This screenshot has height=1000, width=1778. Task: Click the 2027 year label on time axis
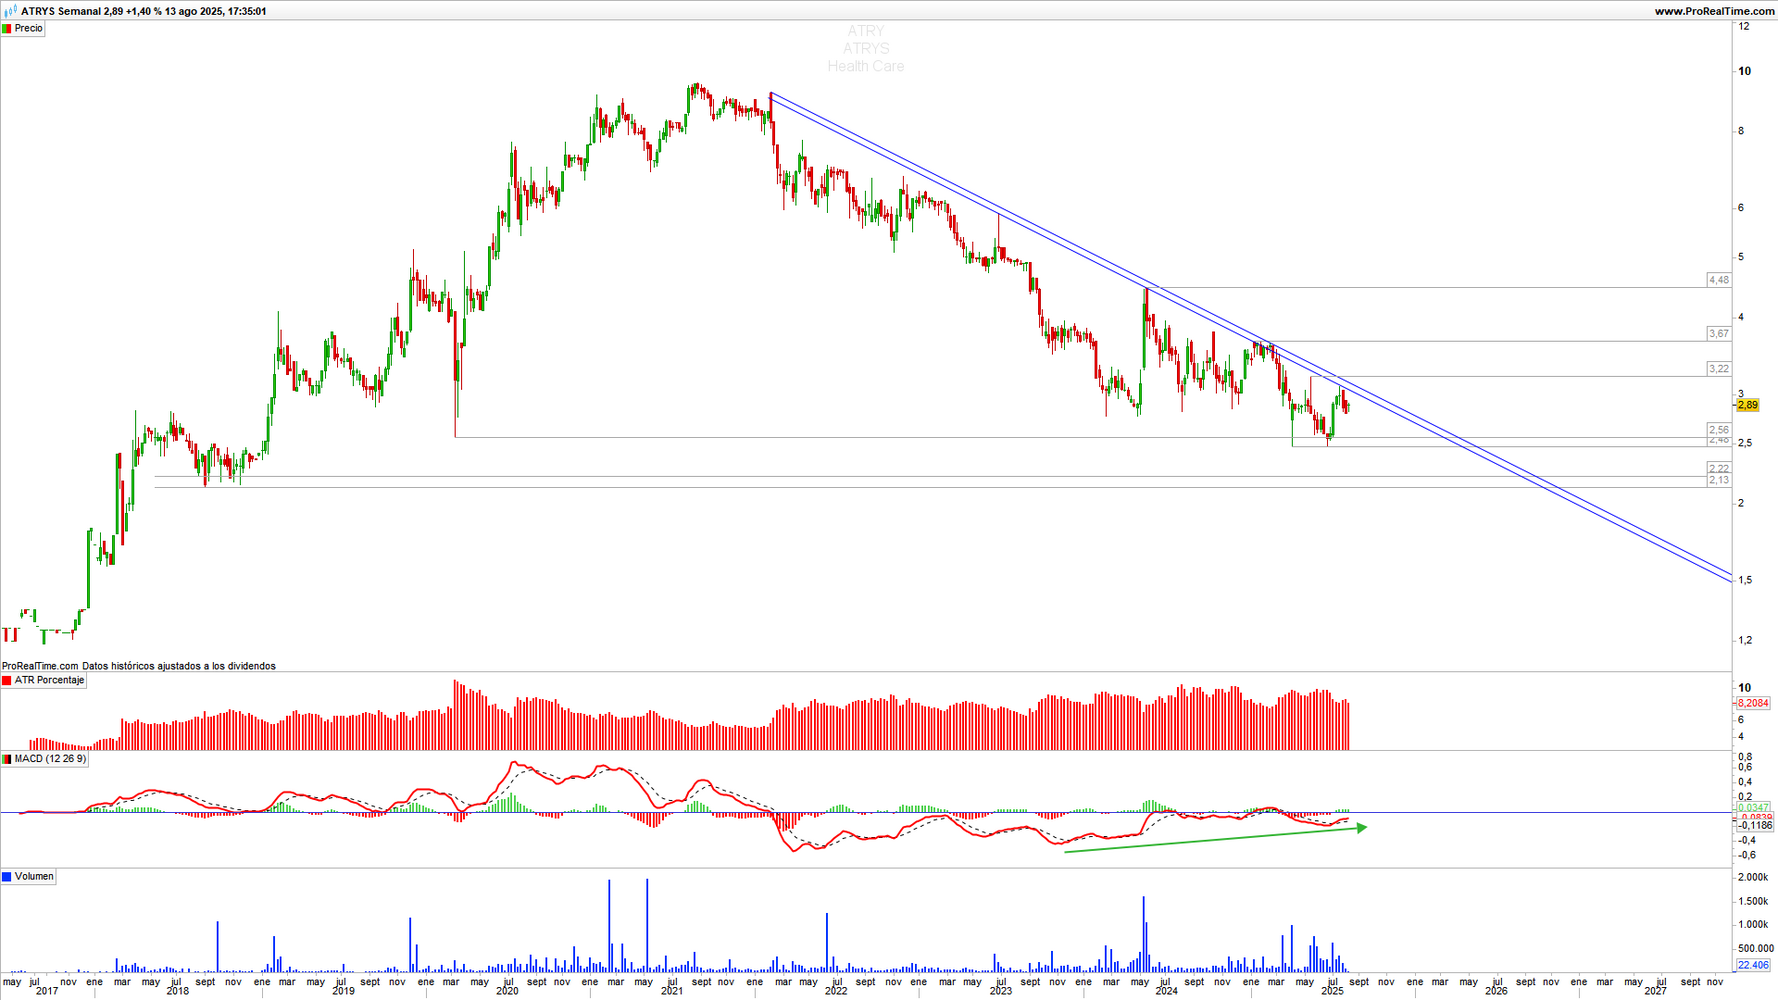(x=1656, y=992)
